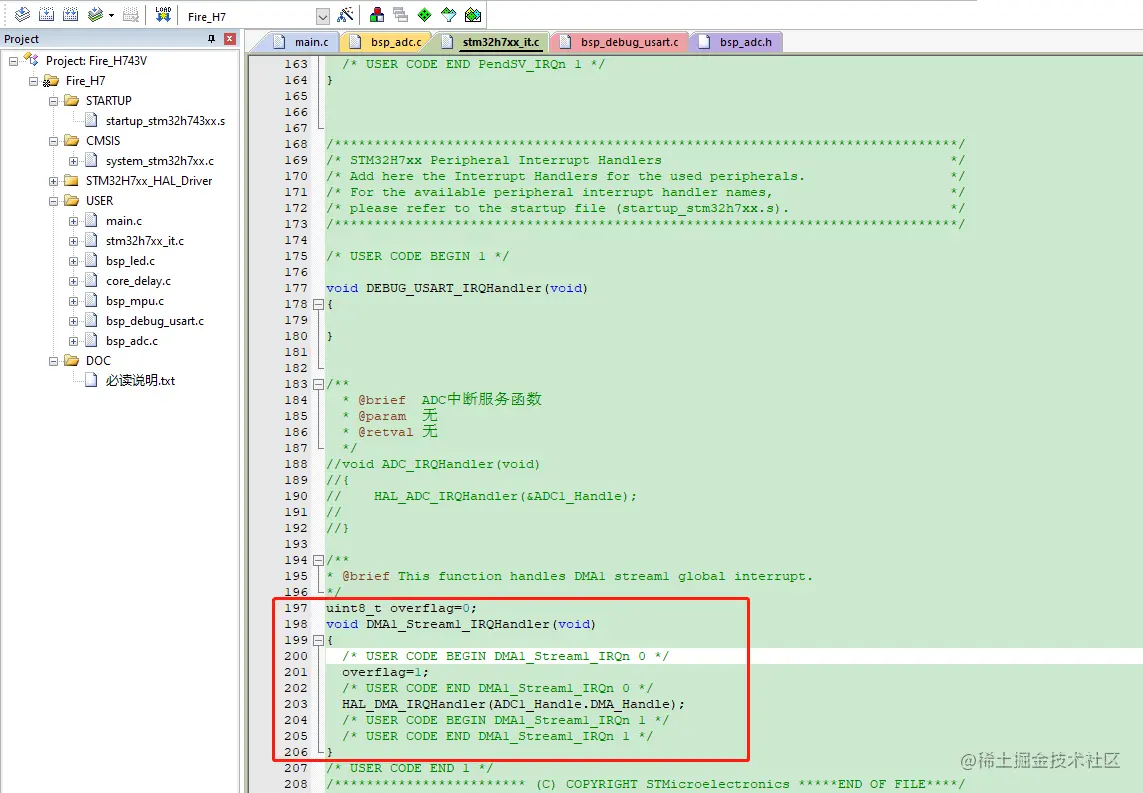Collapse the Fire_H7 target node
The width and height of the screenshot is (1143, 793).
(34, 81)
